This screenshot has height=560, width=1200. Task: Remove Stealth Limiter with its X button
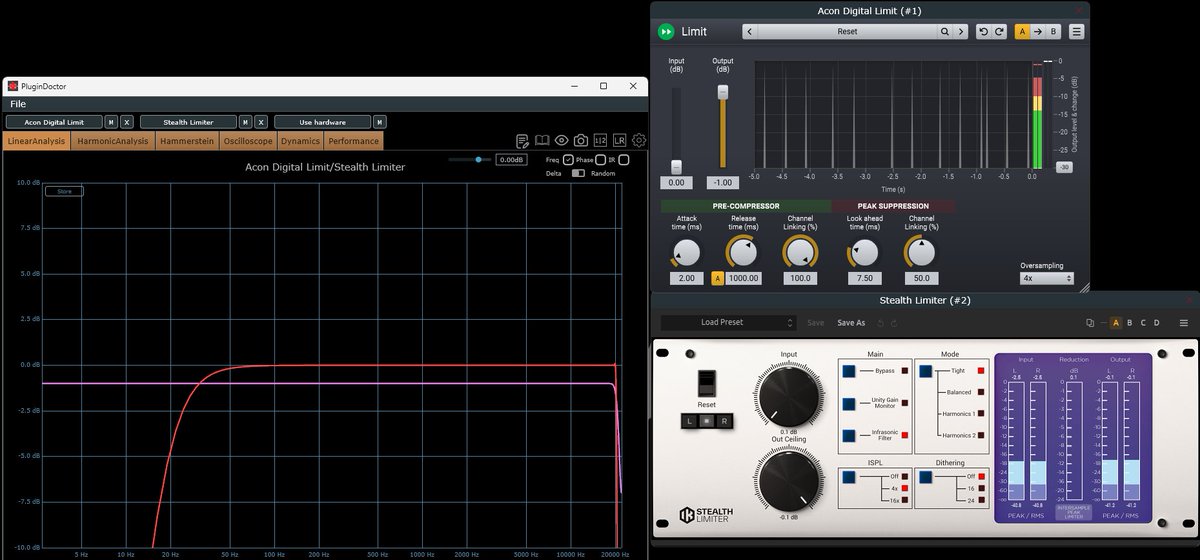260,122
